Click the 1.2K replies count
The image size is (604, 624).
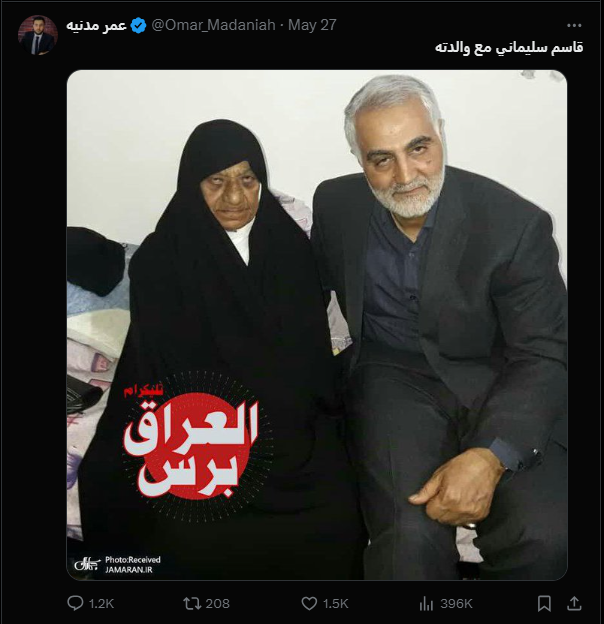pos(101,604)
